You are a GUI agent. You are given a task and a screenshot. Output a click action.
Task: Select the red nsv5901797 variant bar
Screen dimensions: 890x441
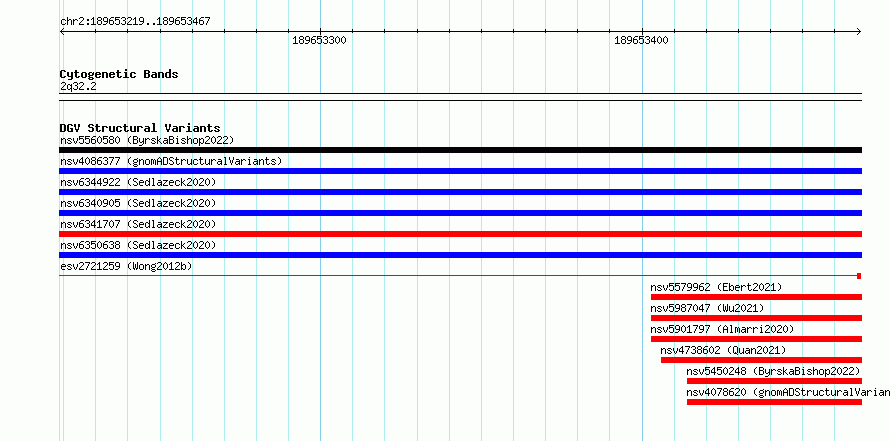756,339
